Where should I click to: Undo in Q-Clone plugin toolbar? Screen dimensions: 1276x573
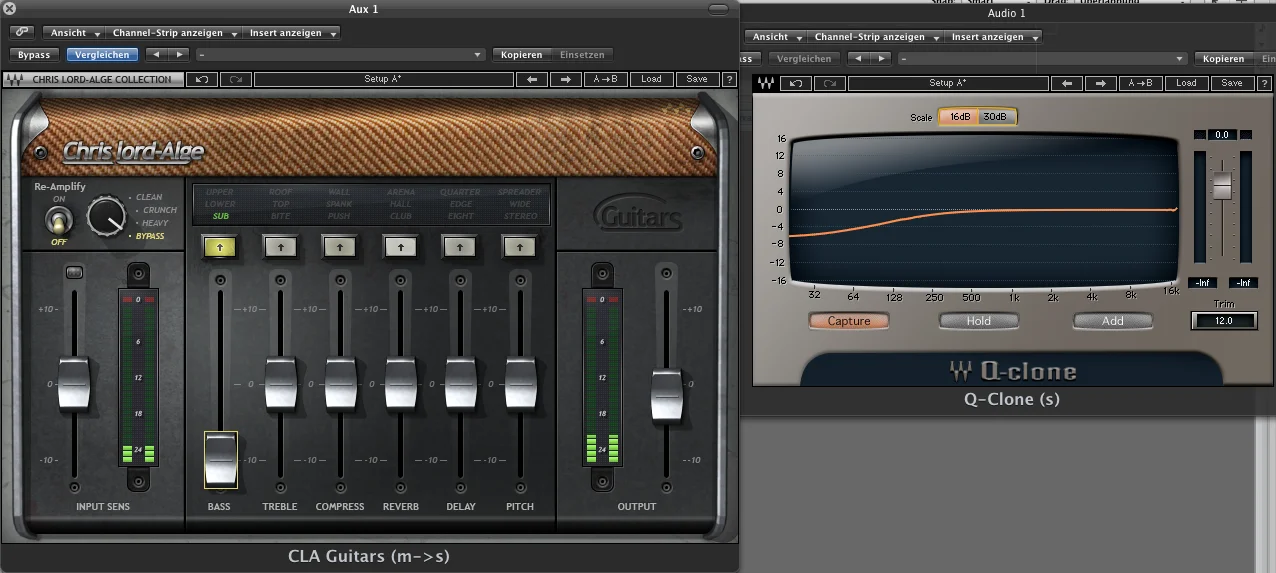click(x=796, y=83)
